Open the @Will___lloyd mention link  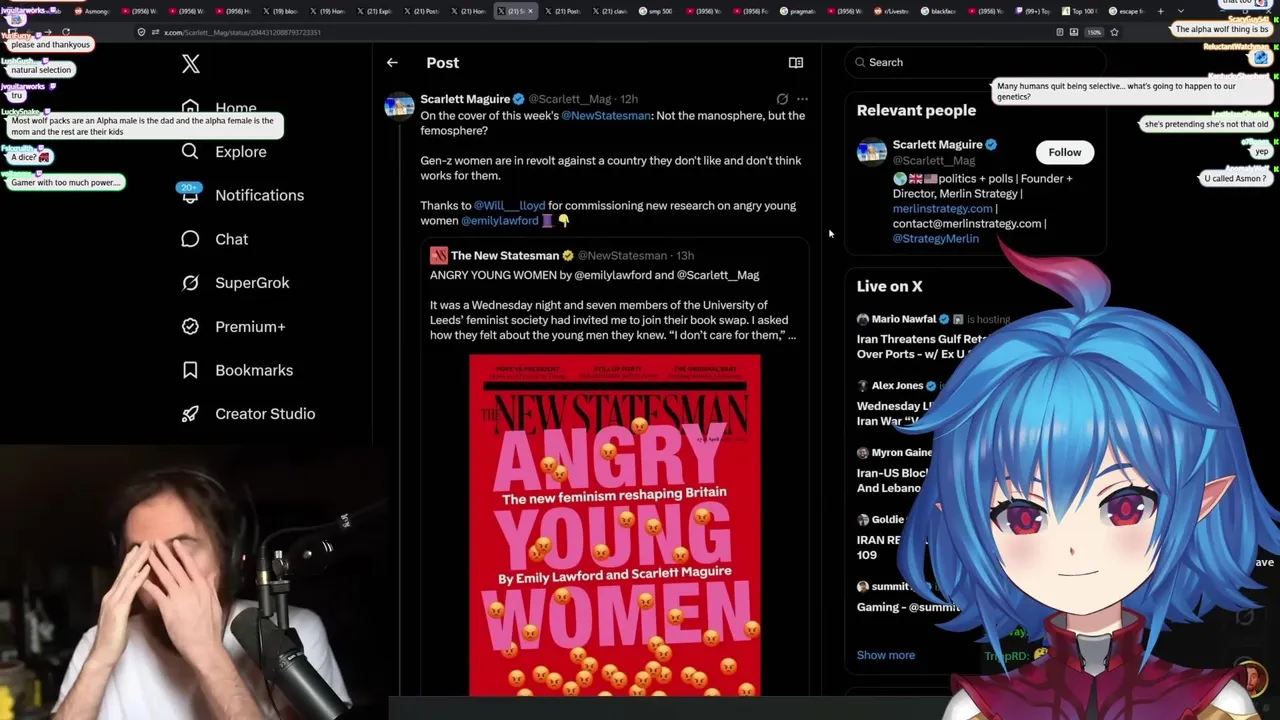coord(509,206)
